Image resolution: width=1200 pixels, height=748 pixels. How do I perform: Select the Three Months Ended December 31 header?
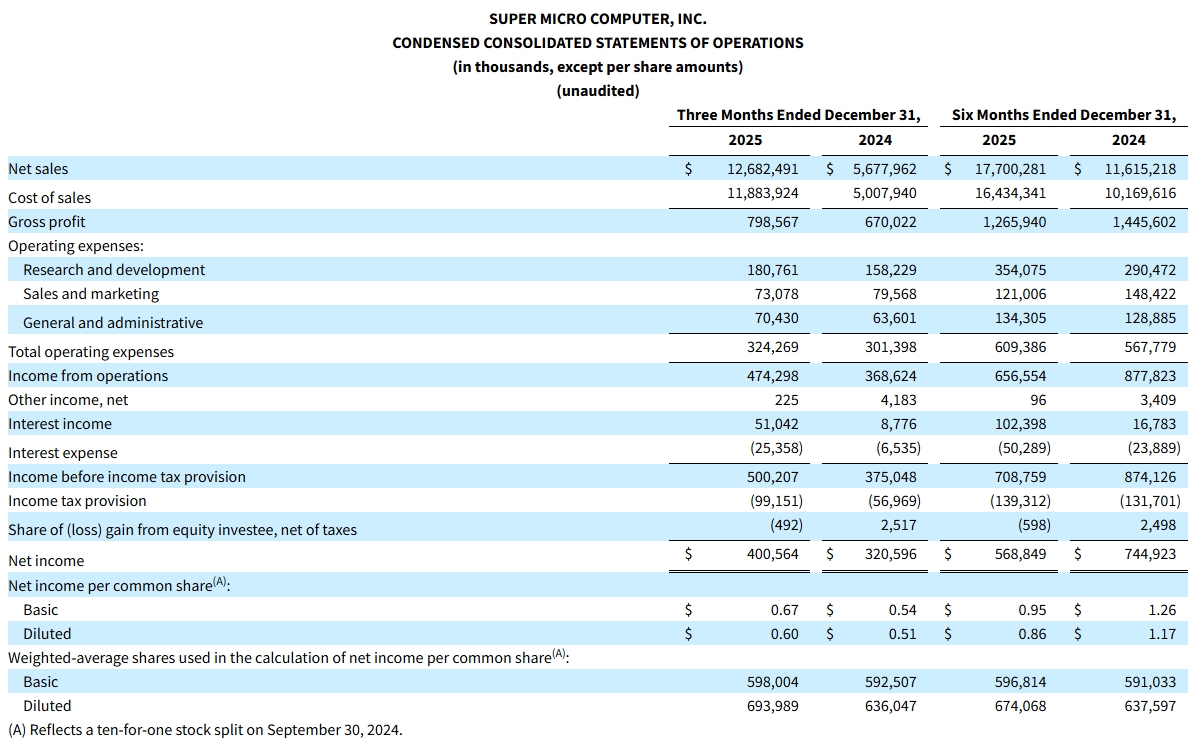pos(798,115)
